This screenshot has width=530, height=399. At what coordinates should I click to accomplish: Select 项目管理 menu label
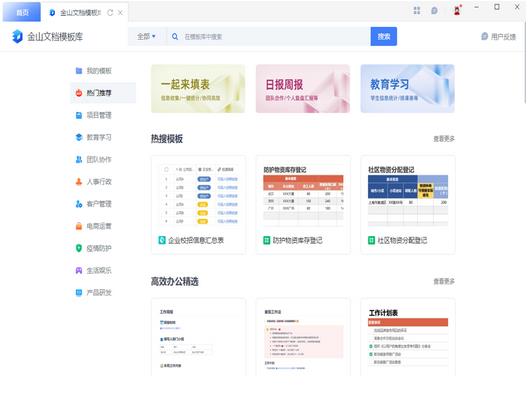pyautogui.click(x=99, y=115)
